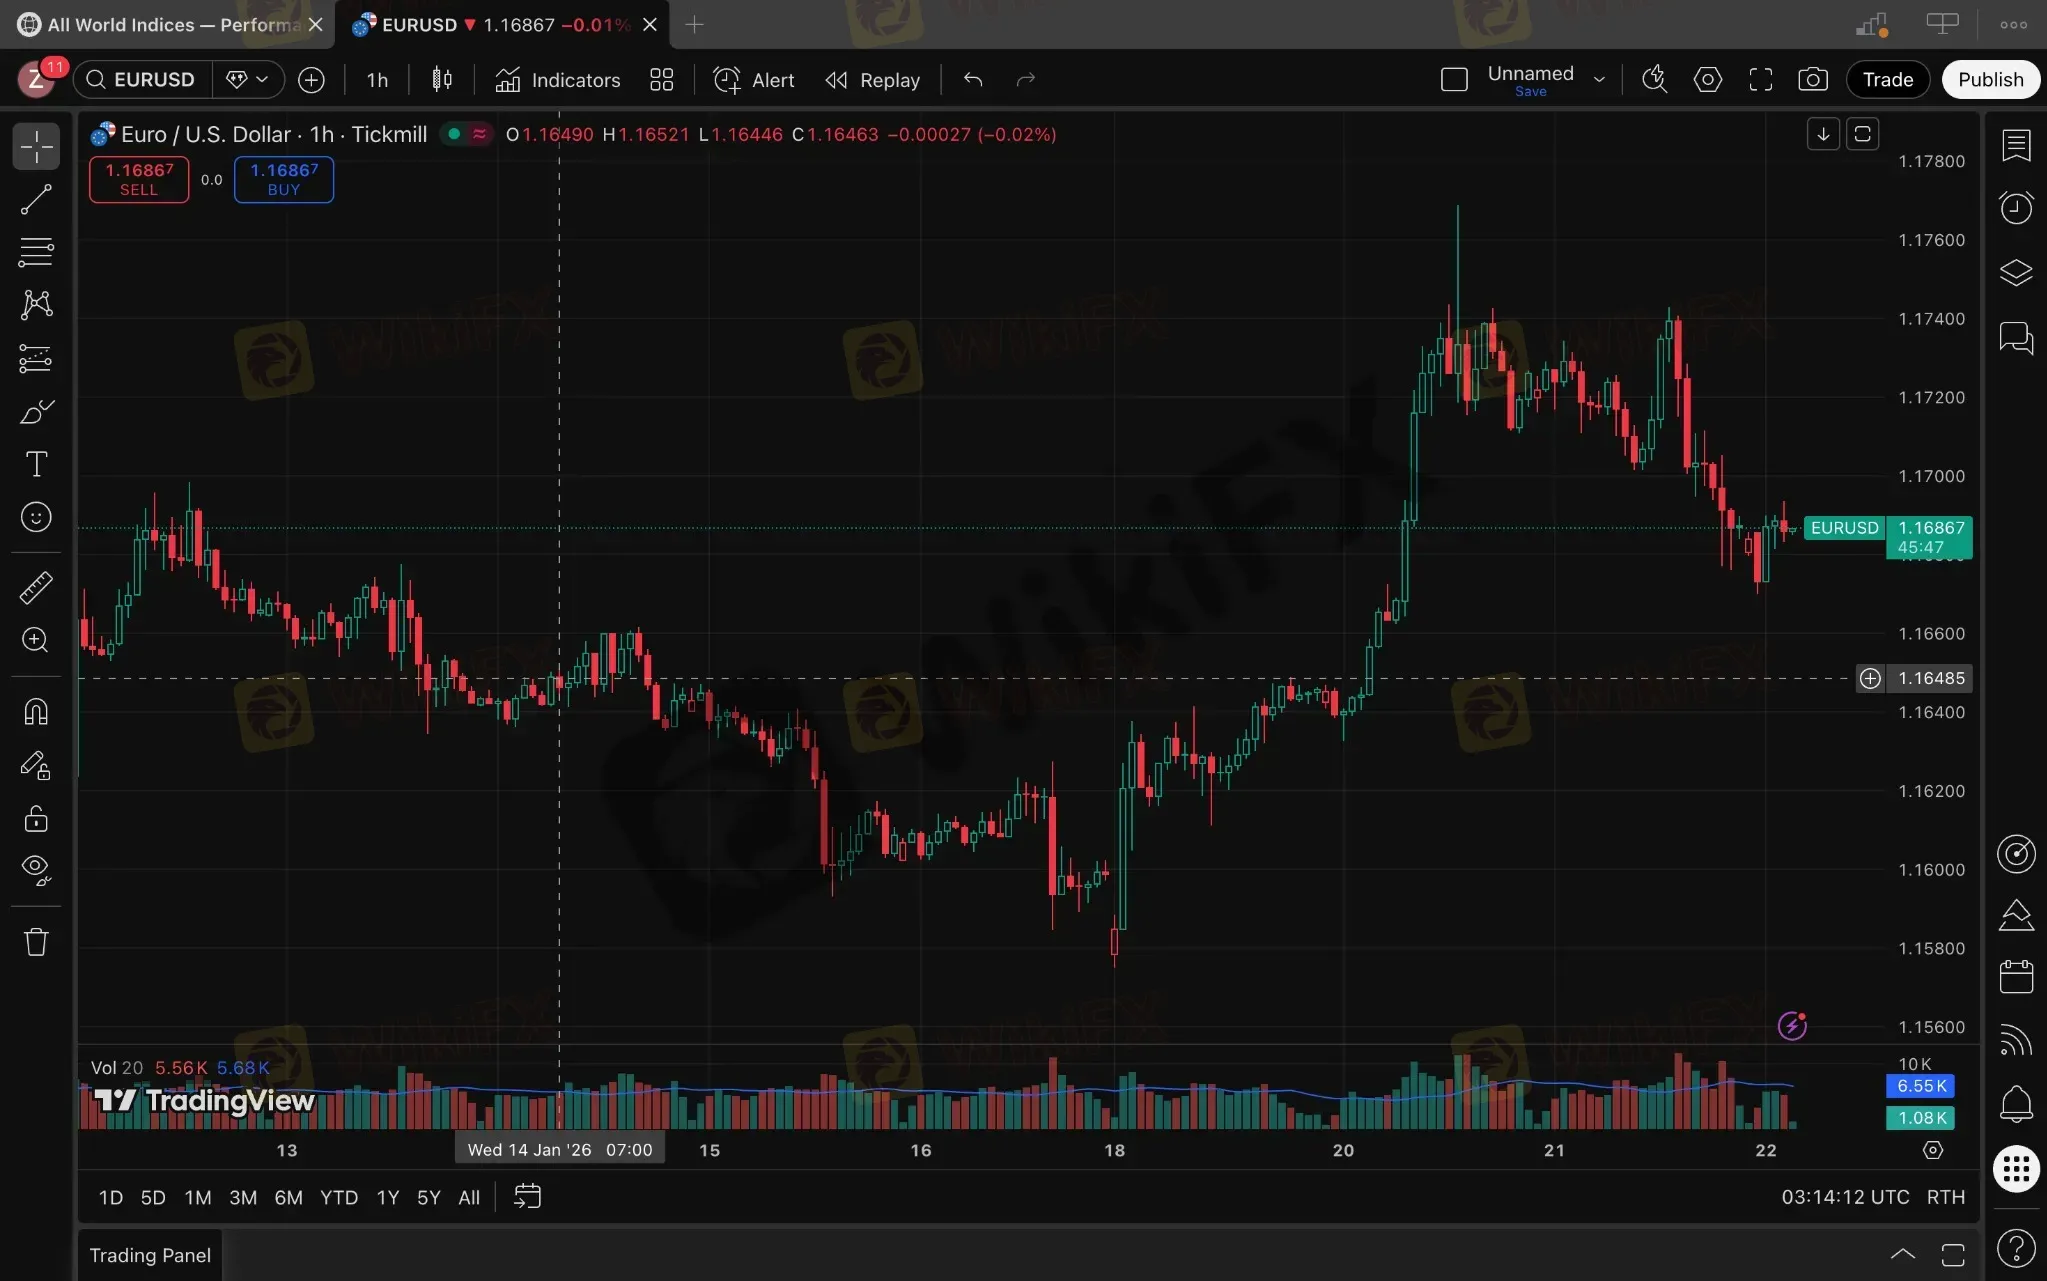This screenshot has height=1281, width=2047.
Task: Toggle magnet mode for drawings
Action: click(x=36, y=712)
